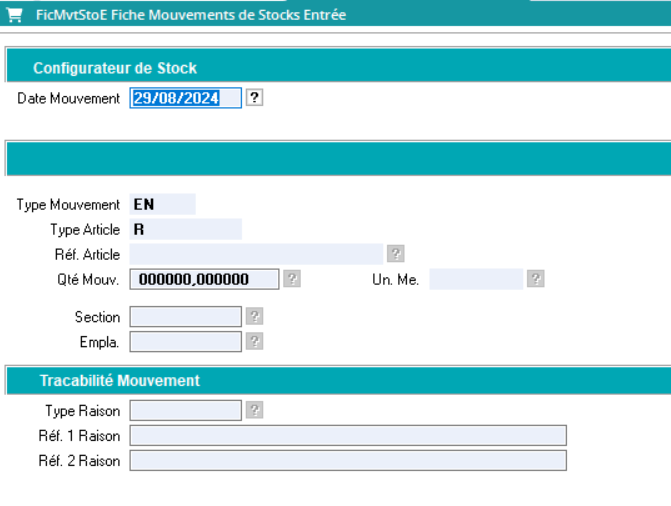Click the Date Mouvement input field
The height and width of the screenshot is (506, 671).
coord(186,98)
